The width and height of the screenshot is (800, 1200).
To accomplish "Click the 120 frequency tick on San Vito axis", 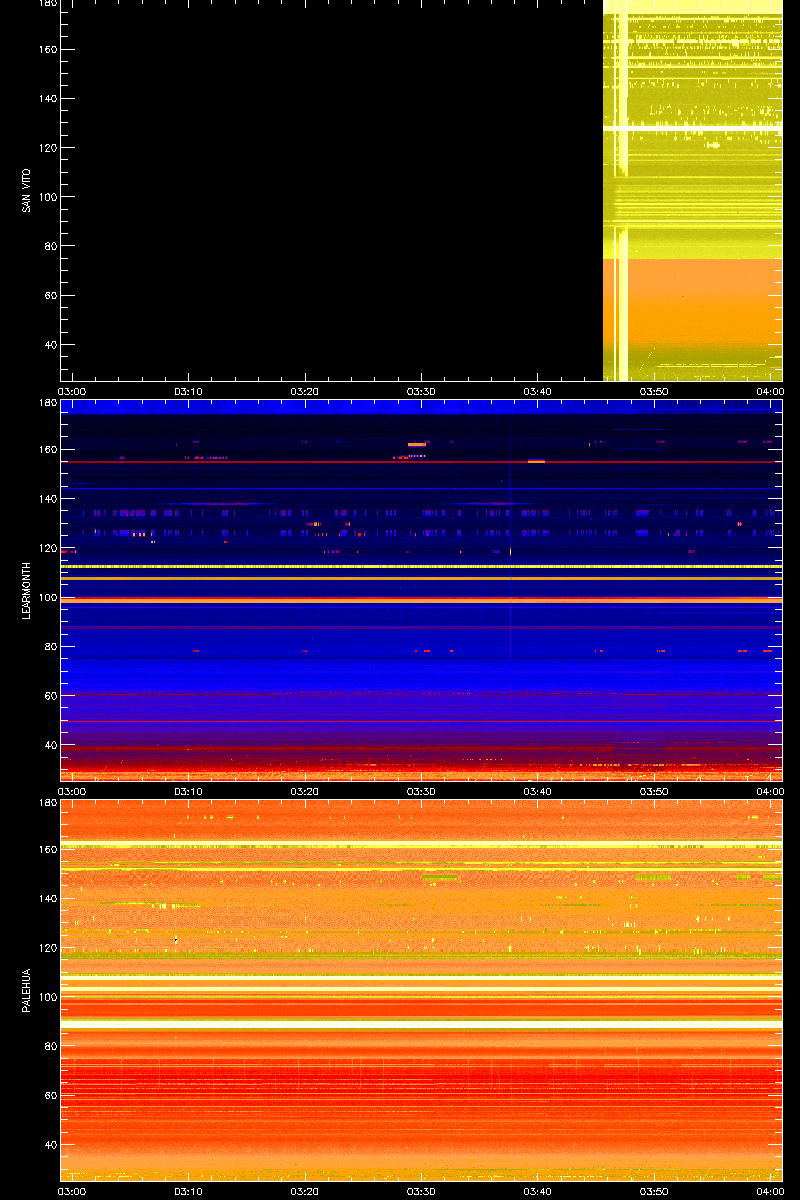I will tap(47, 148).
